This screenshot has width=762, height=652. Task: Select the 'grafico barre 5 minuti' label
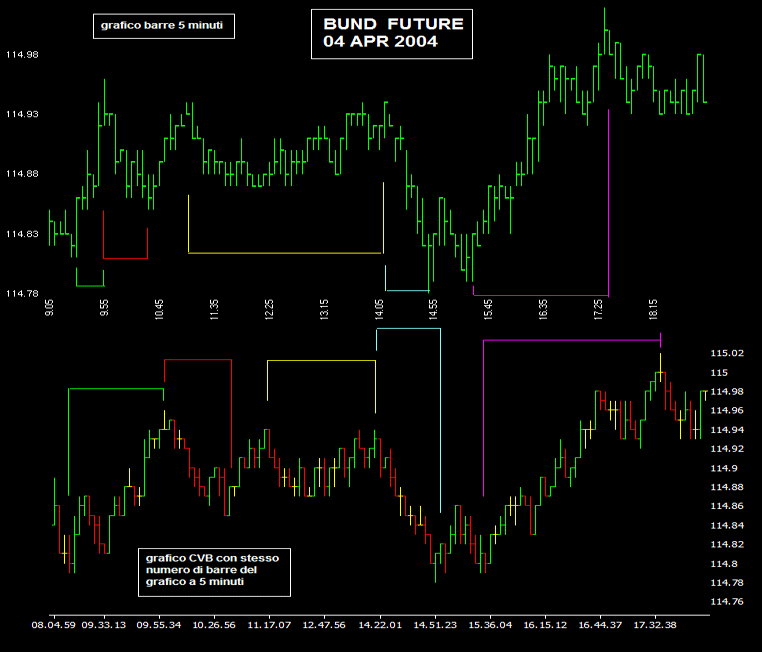tap(164, 26)
